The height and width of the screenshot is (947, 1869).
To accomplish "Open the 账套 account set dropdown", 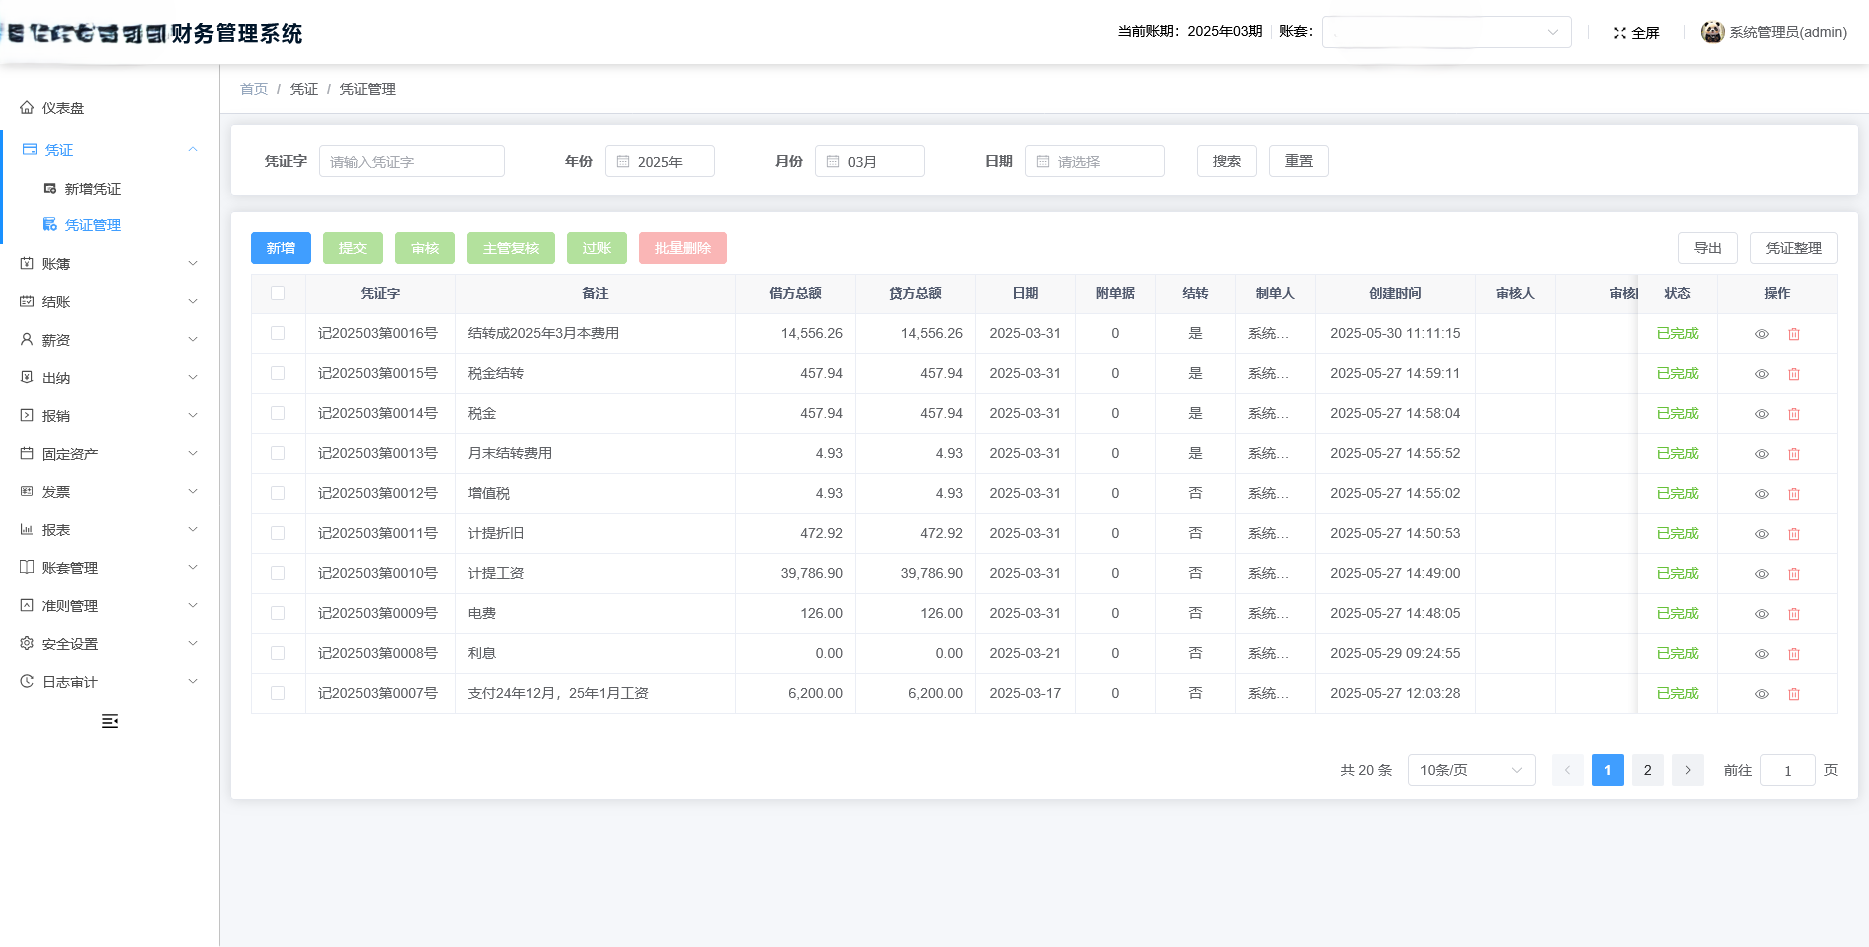I will (1446, 31).
